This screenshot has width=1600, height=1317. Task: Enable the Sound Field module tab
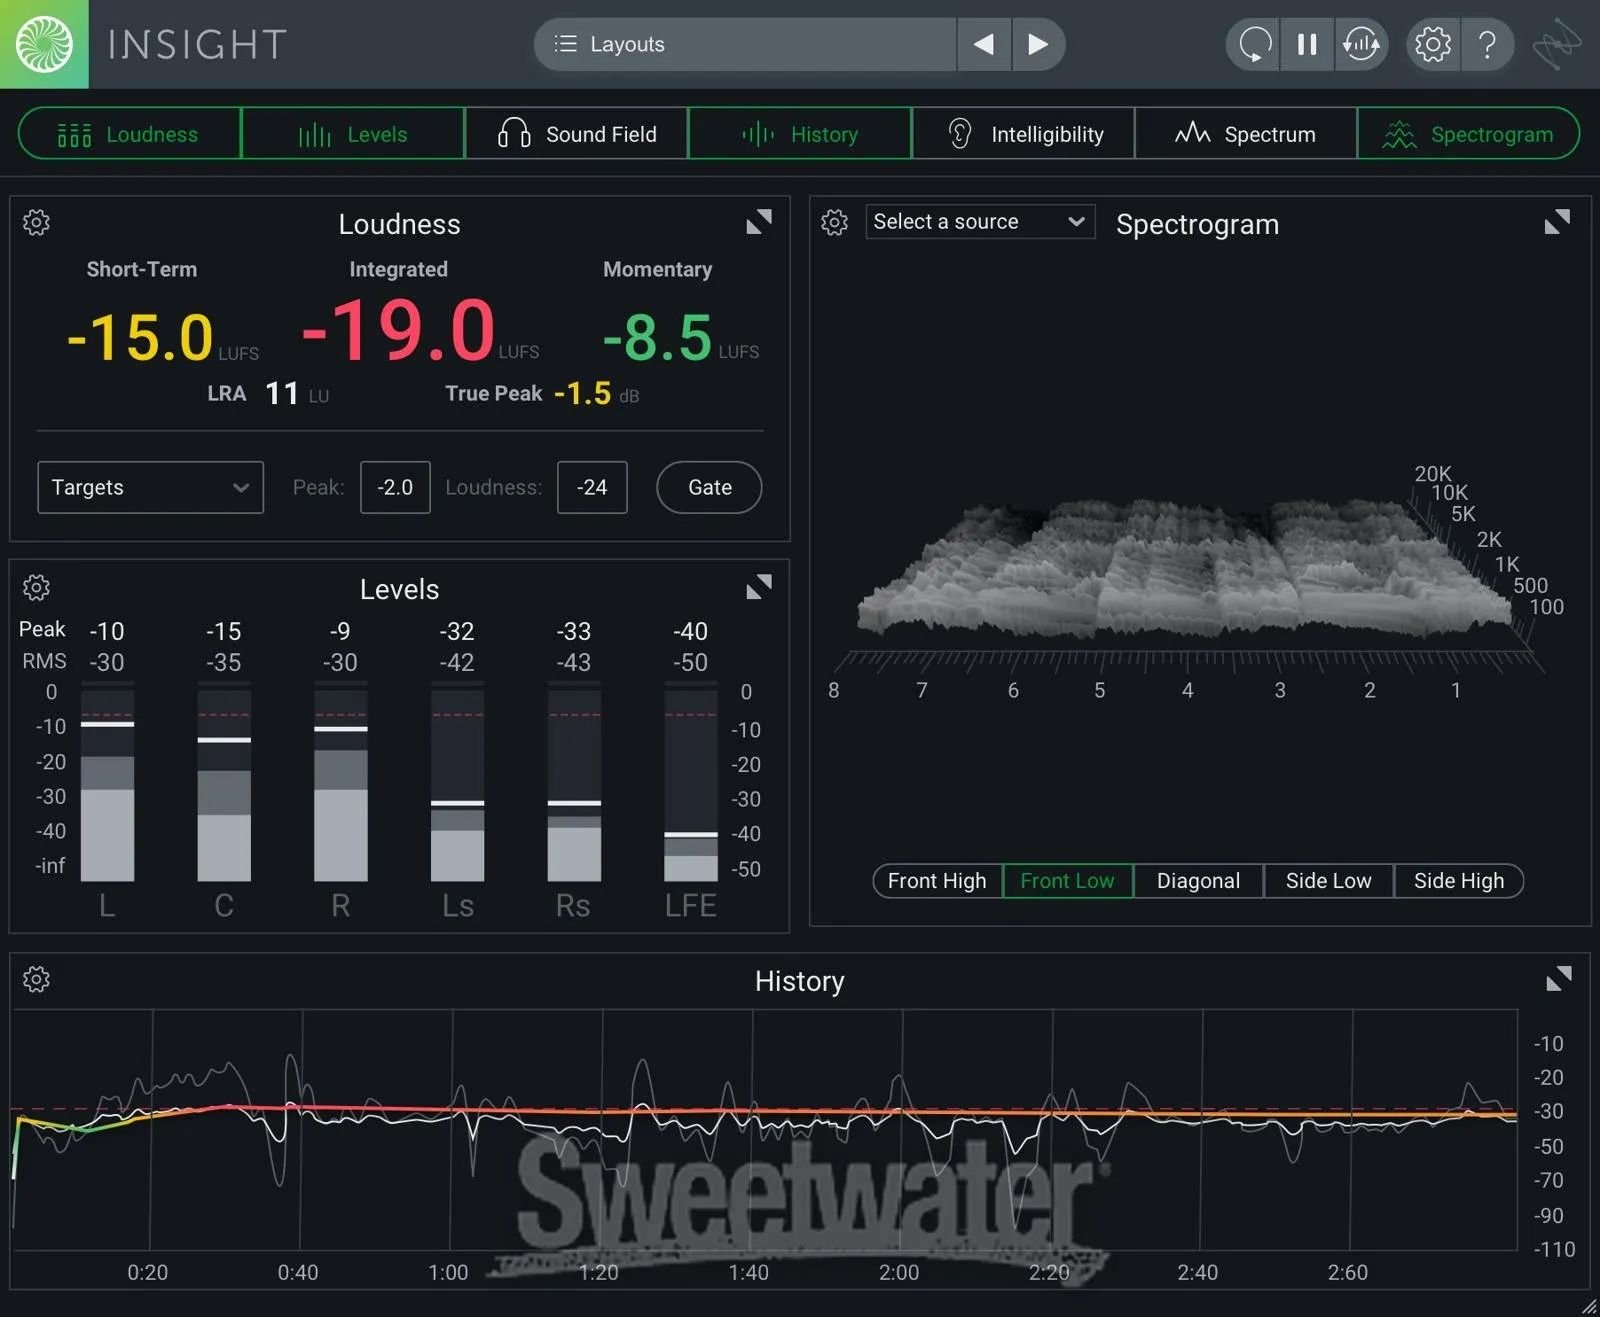coord(576,134)
